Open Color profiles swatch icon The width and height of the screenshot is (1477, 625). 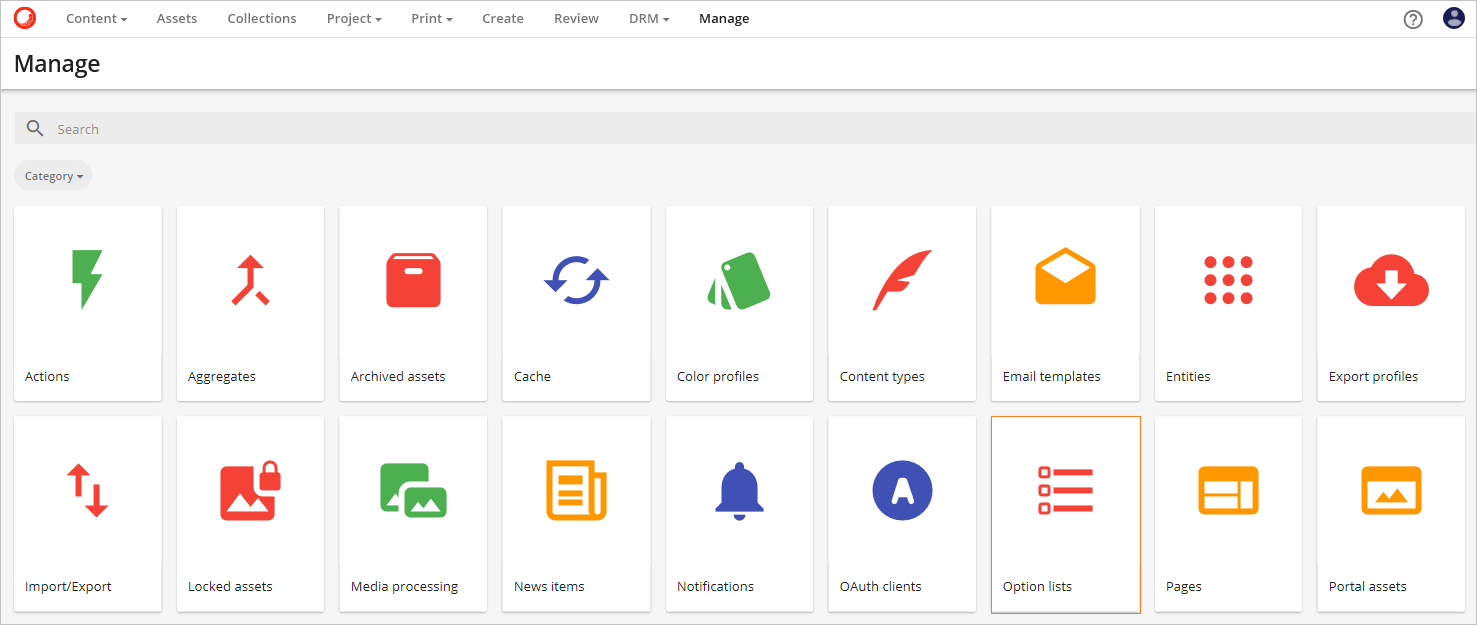[739, 280]
